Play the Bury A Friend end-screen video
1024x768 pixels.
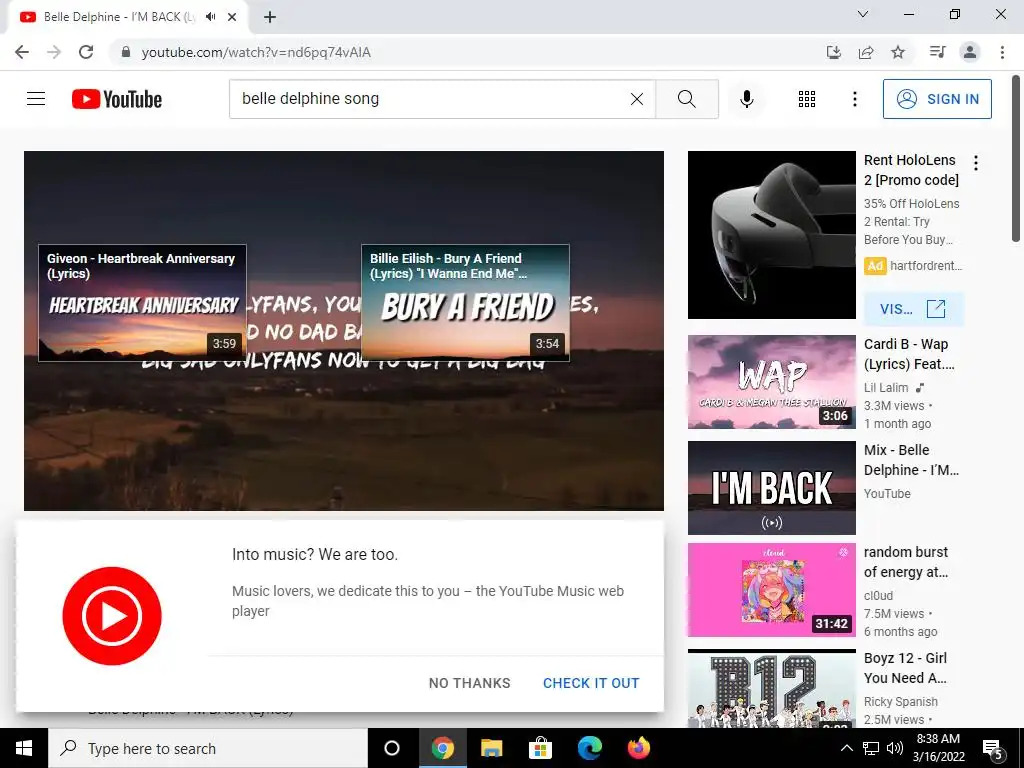[x=465, y=303]
